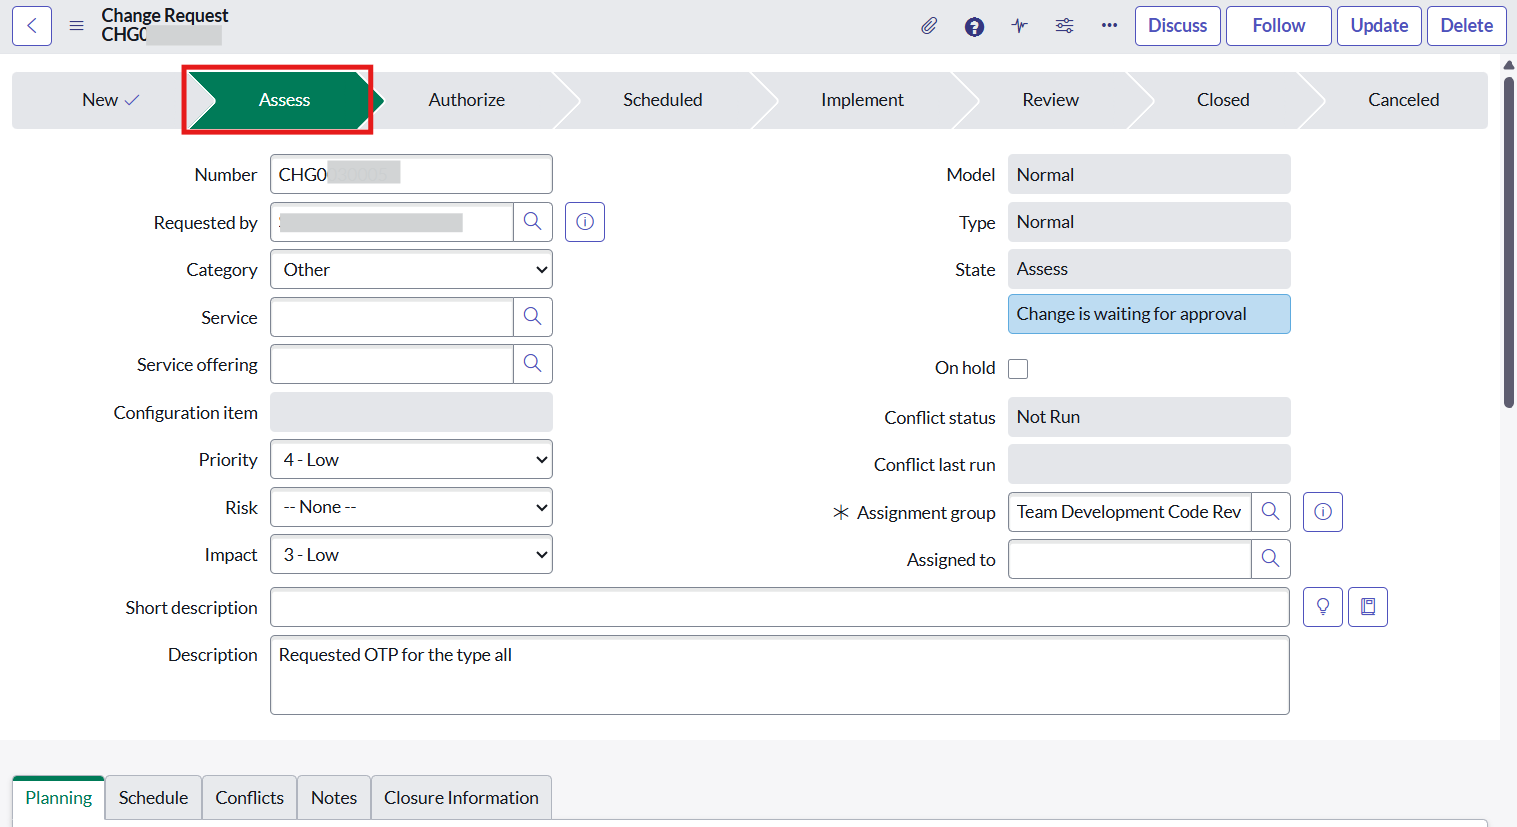Viewport: 1517px width, 827px height.
Task: Open the Closure Information tab
Action: 461,798
